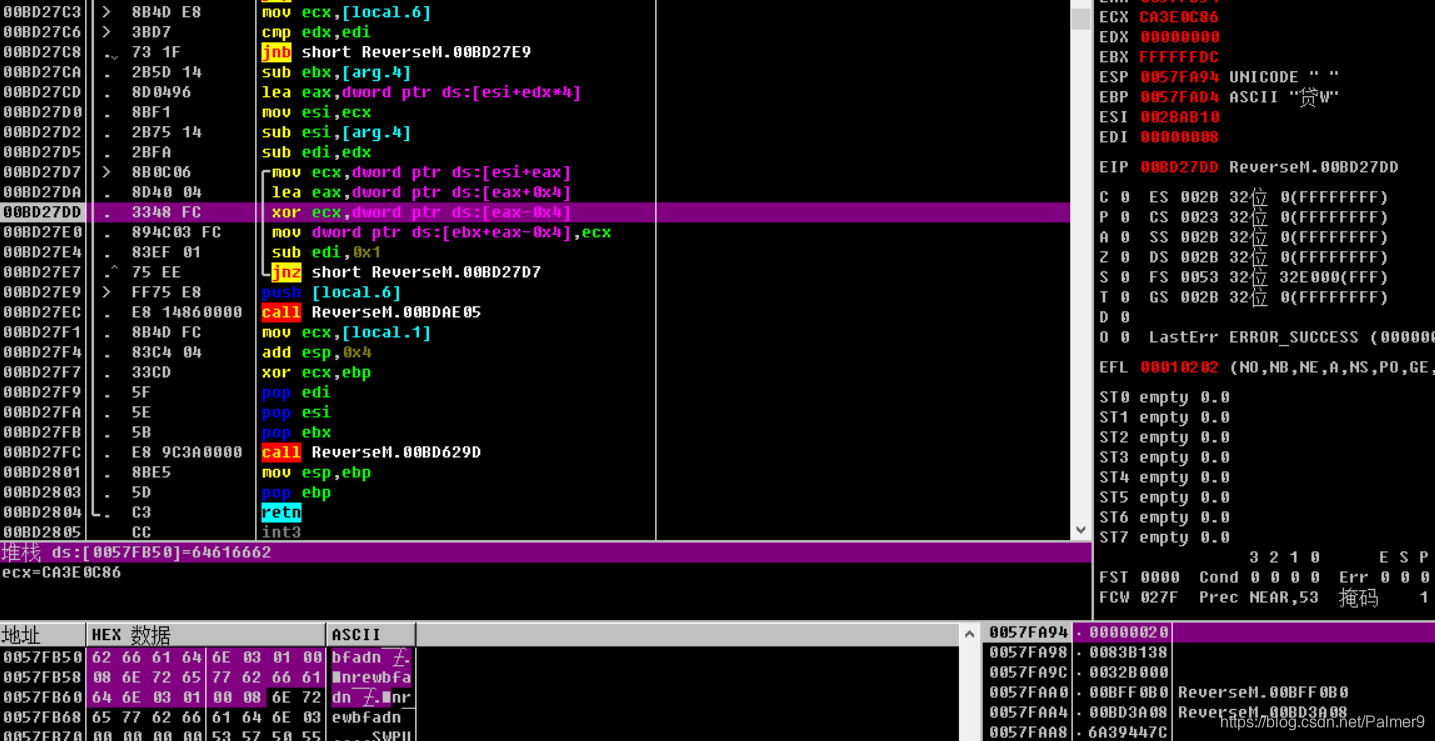This screenshot has height=741, width=1435.
Task: Select the mov esi,ecx instruction
Action: pyautogui.click(x=316, y=112)
